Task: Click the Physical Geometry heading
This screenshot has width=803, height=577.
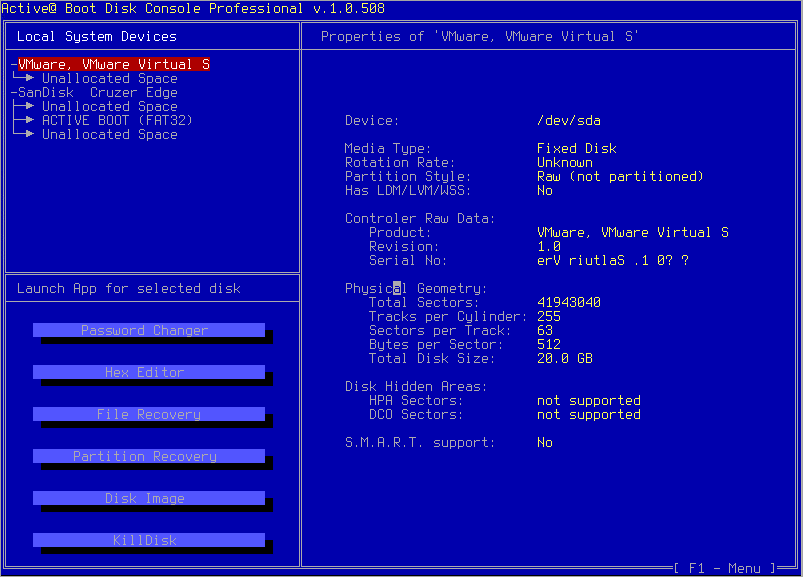Action: coord(416,289)
